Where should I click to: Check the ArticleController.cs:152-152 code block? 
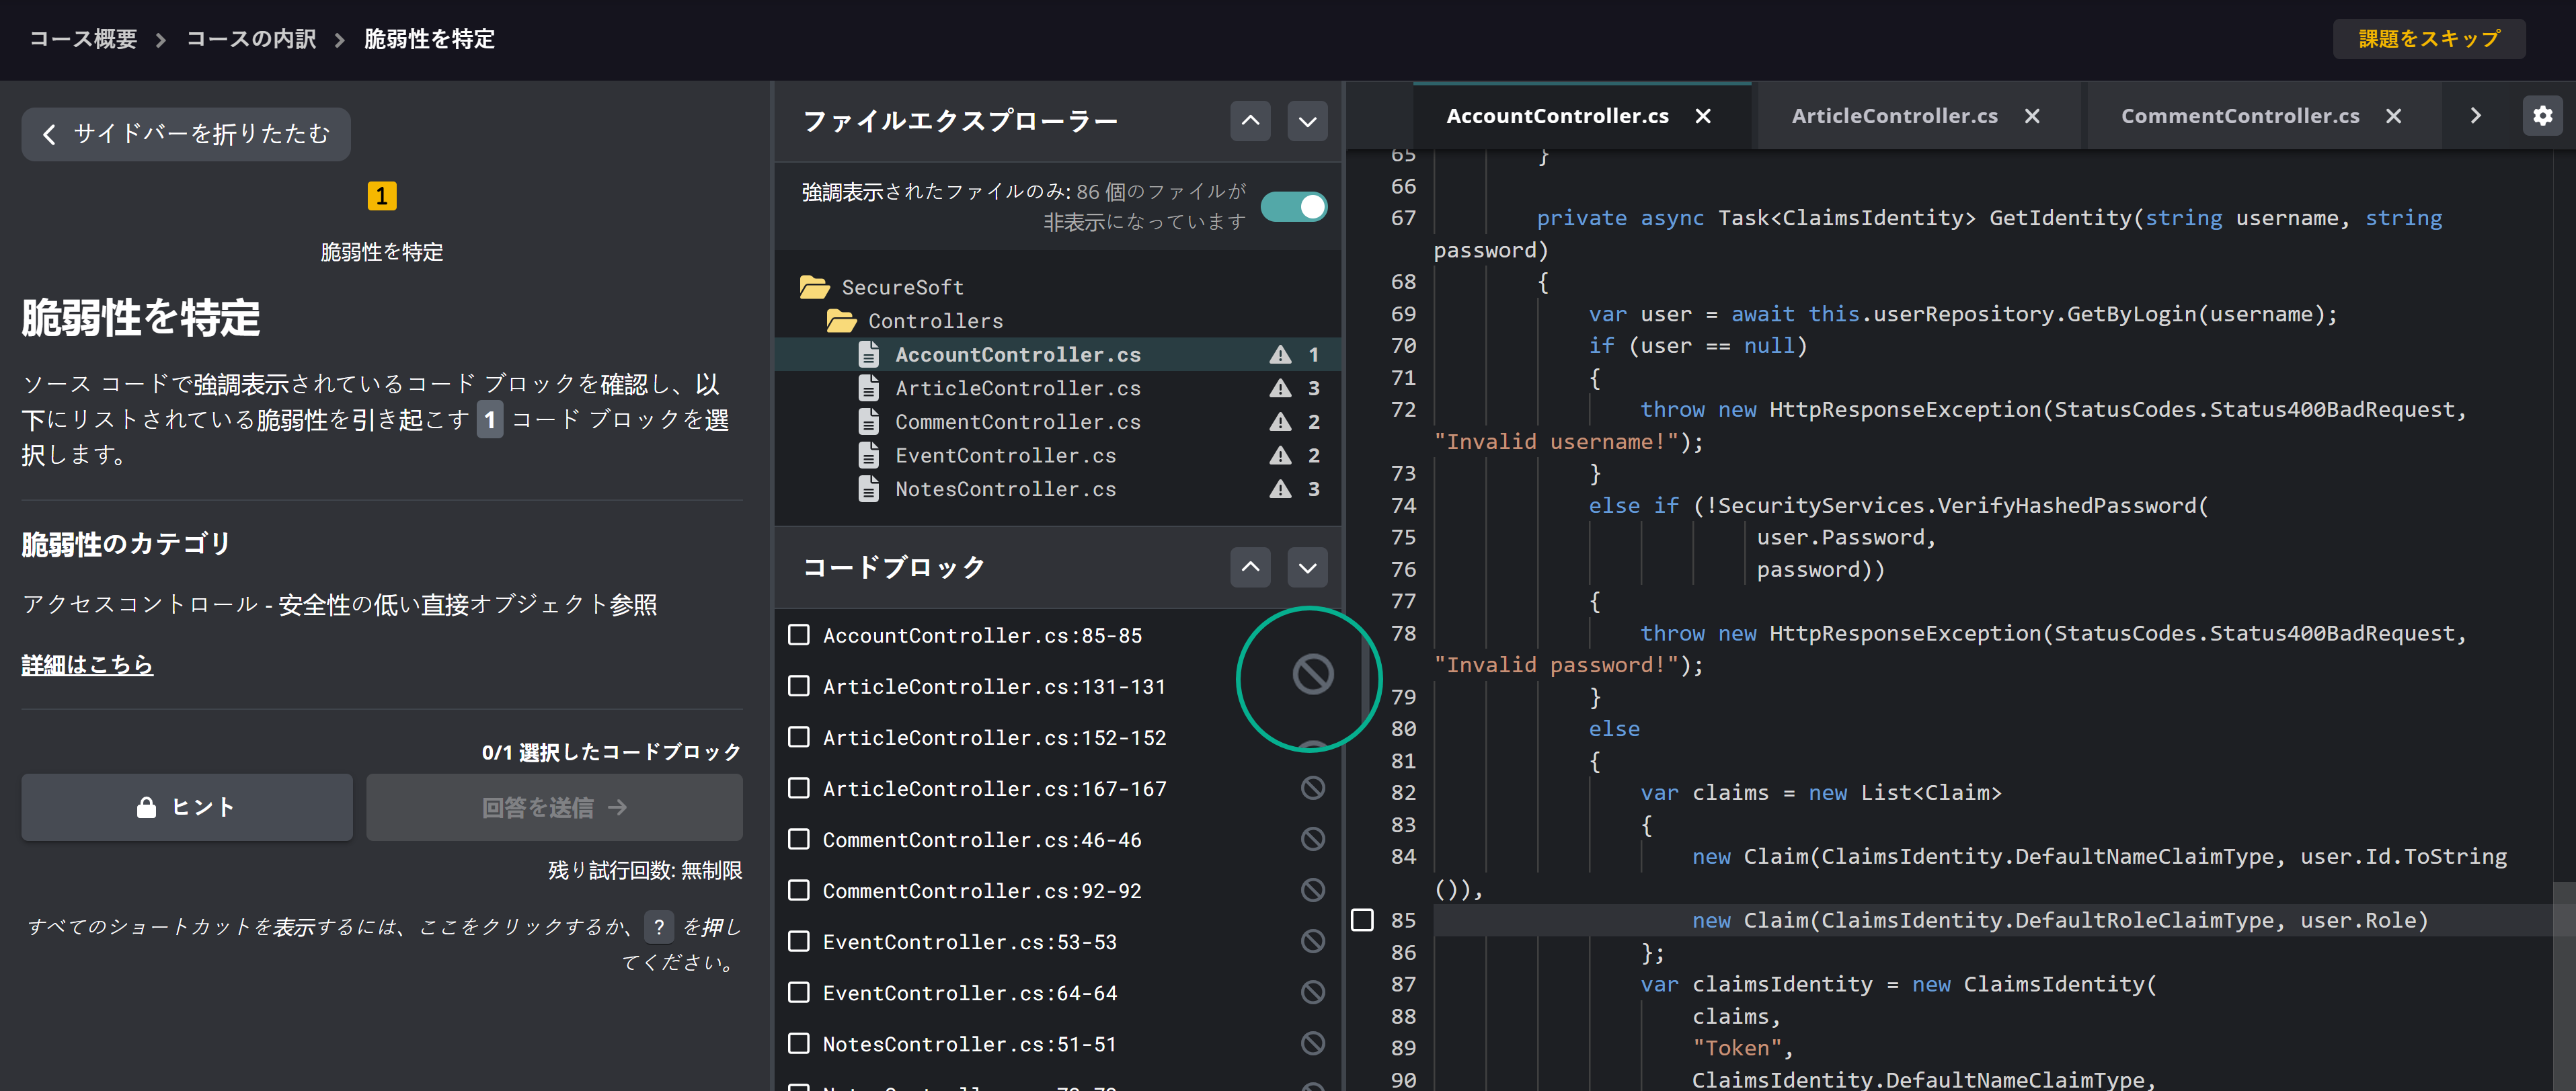[x=799, y=737]
